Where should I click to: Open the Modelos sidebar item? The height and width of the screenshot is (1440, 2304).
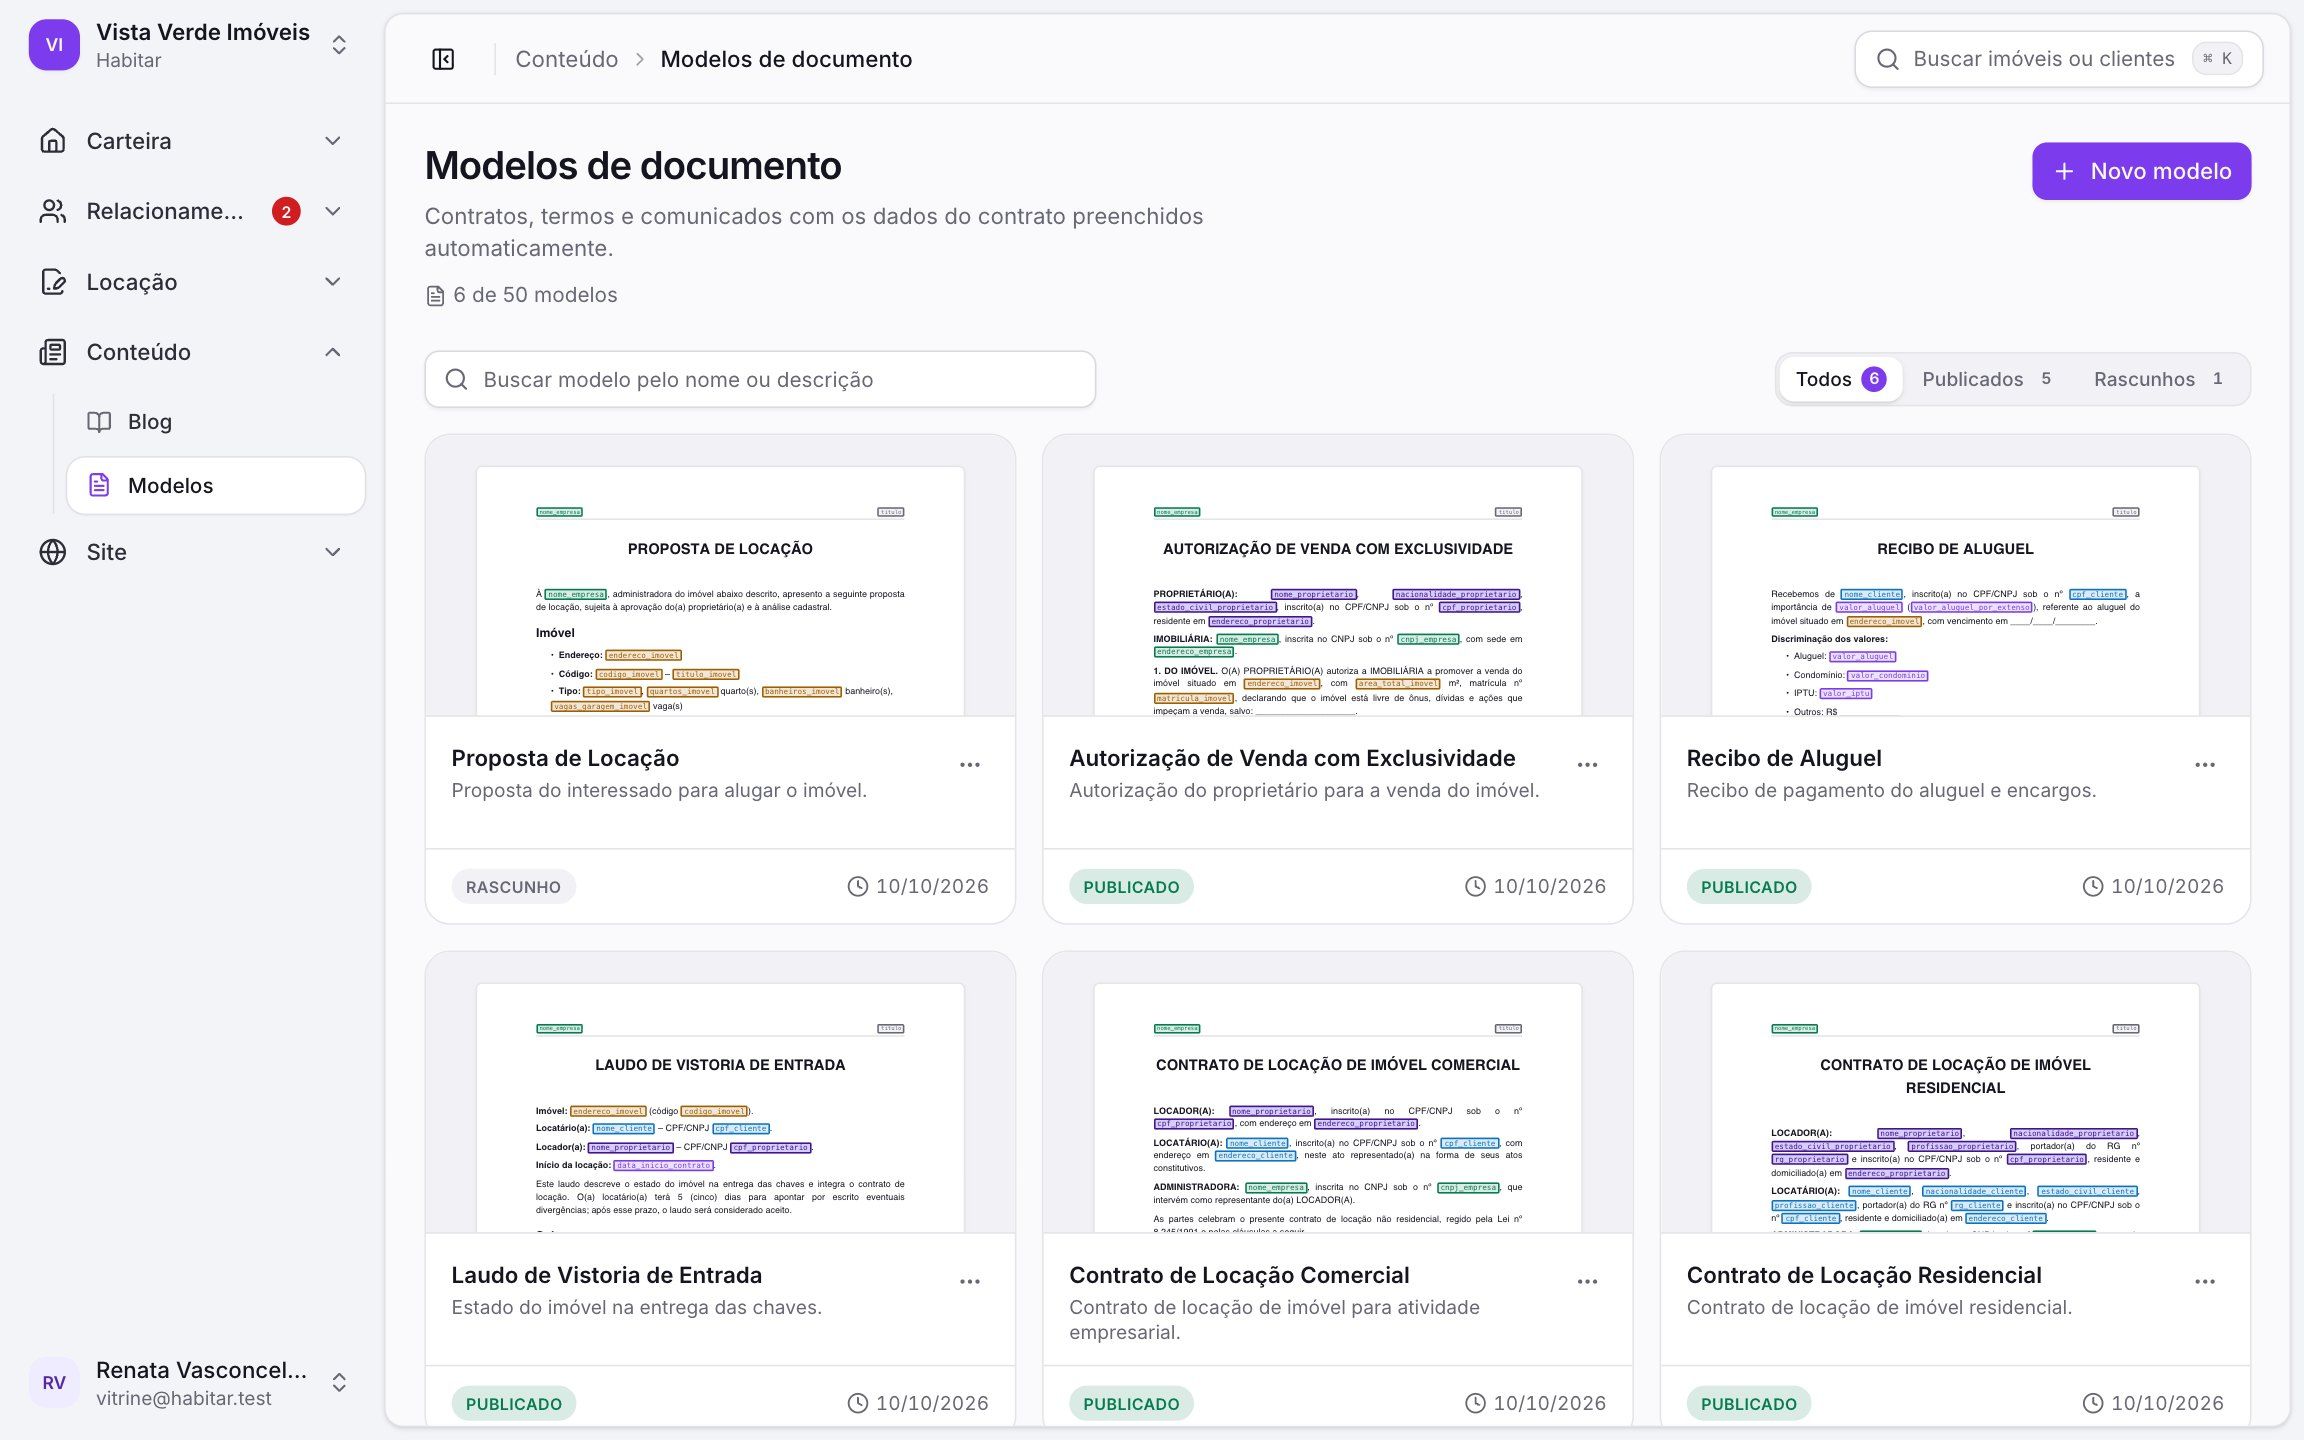pyautogui.click(x=216, y=486)
